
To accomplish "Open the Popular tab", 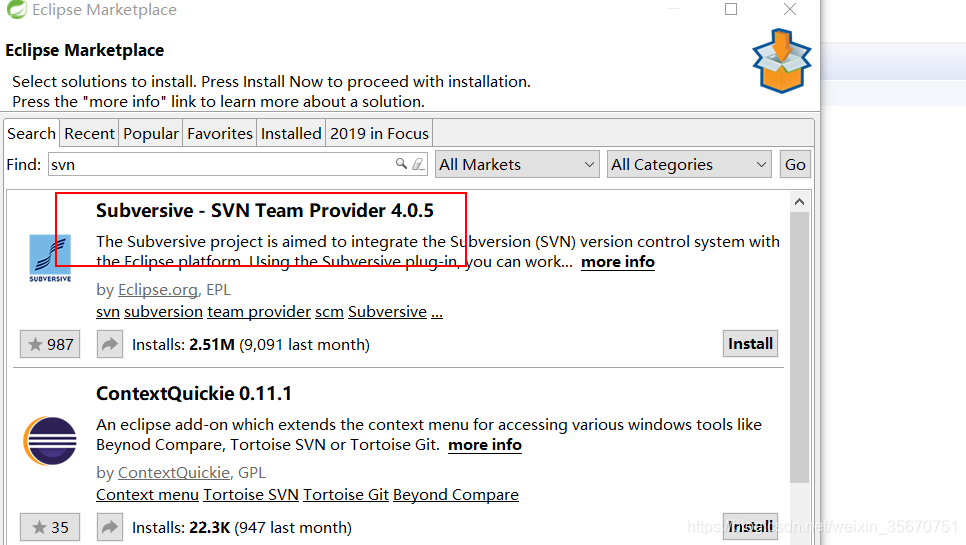I will 150,134.
